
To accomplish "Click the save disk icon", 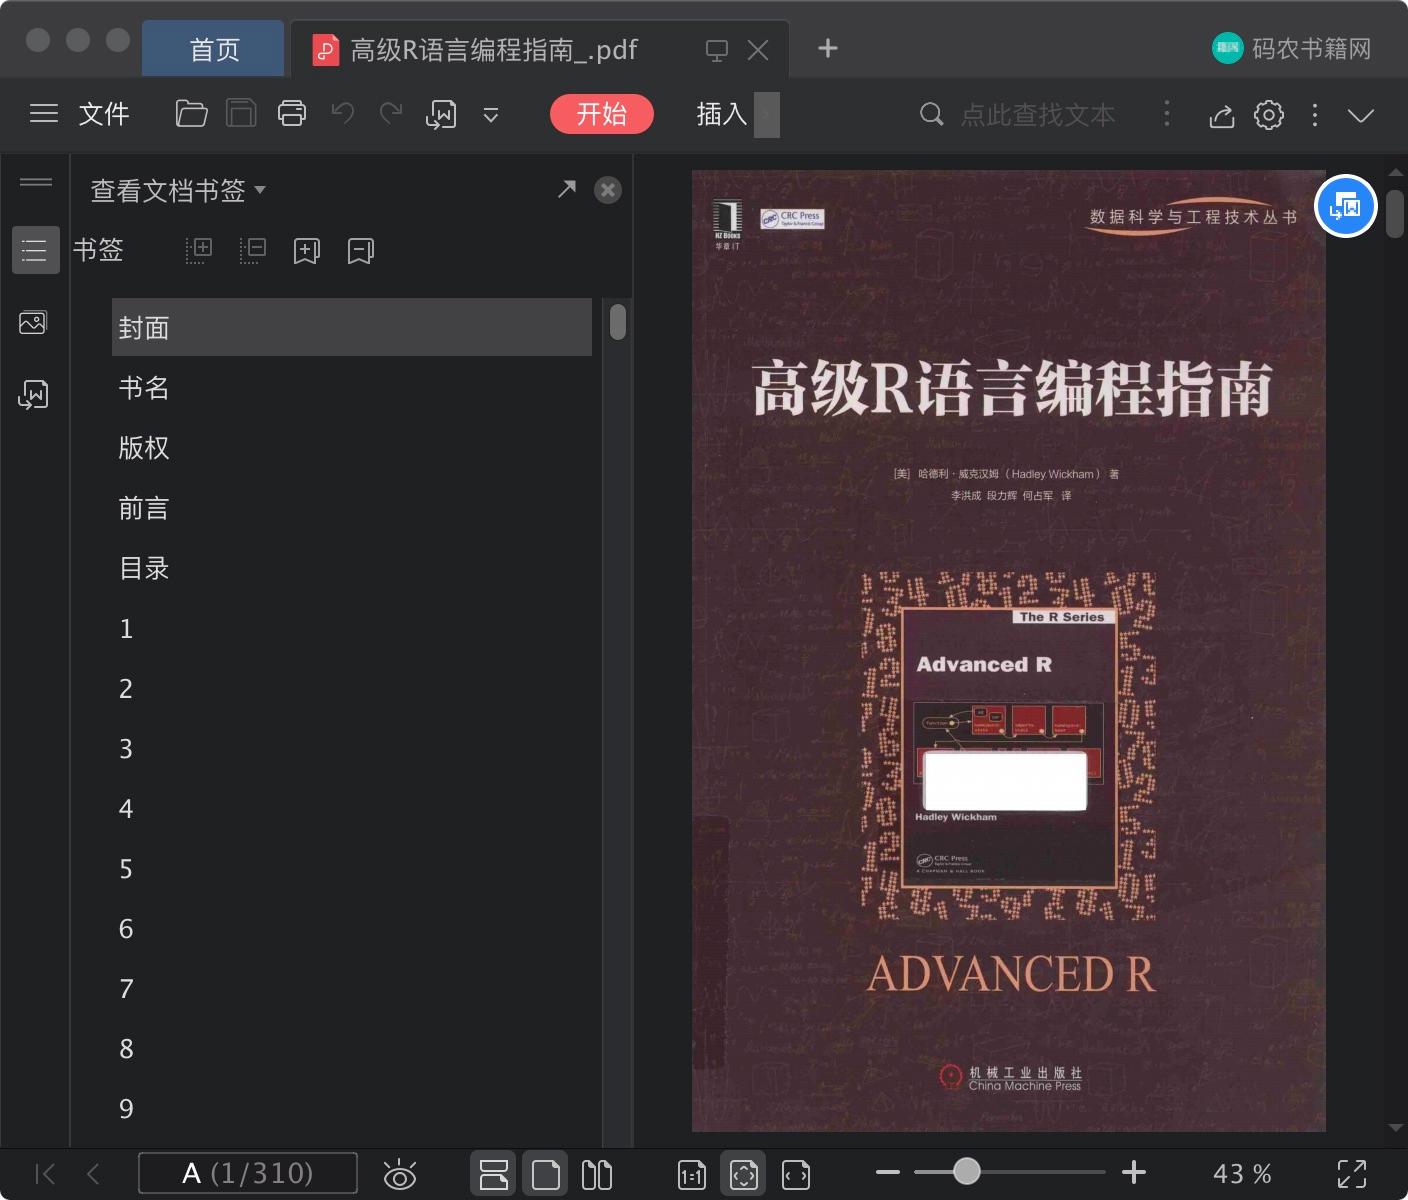I will 241,114.
